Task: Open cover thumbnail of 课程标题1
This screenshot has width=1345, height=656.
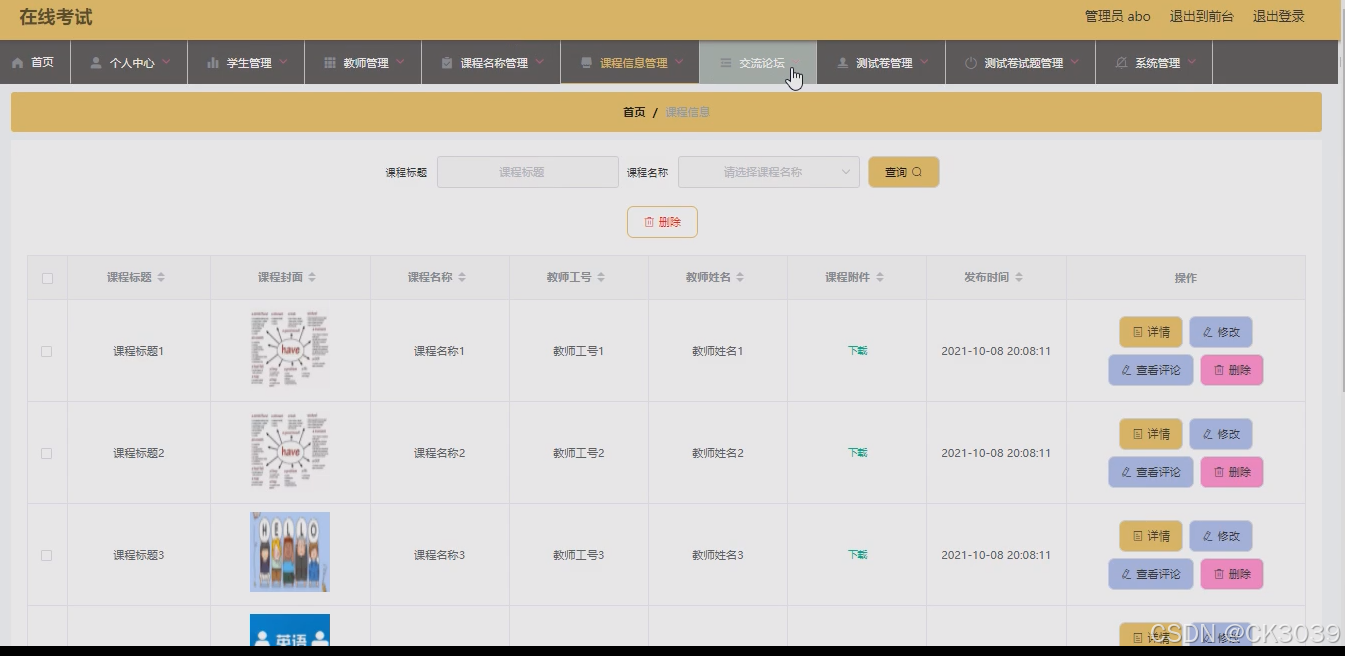Action: pos(290,350)
